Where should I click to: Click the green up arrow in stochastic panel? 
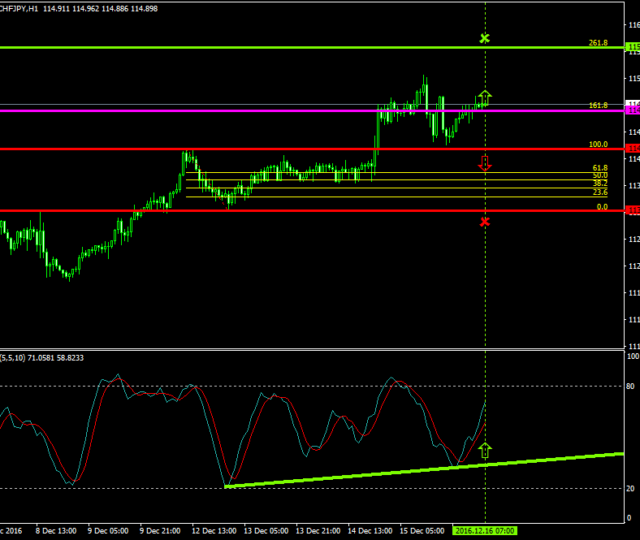point(485,449)
